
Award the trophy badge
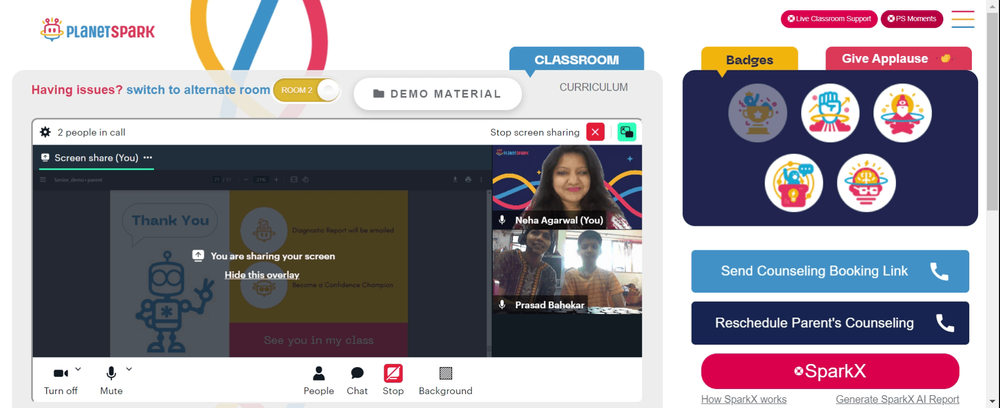coord(758,113)
